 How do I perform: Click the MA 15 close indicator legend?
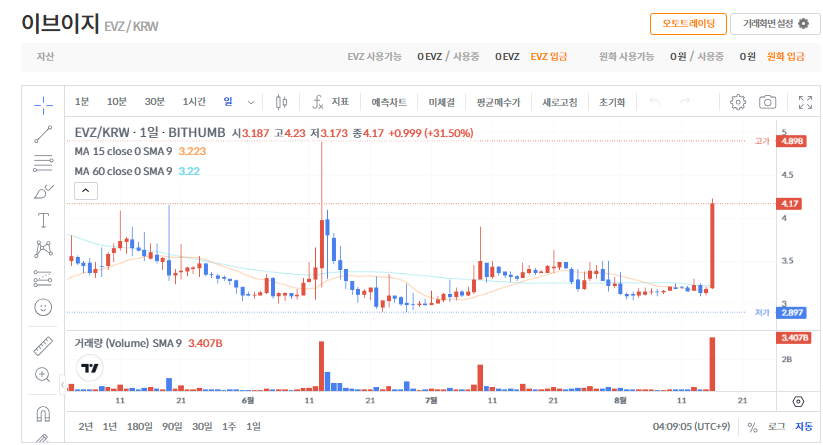[x=140, y=151]
